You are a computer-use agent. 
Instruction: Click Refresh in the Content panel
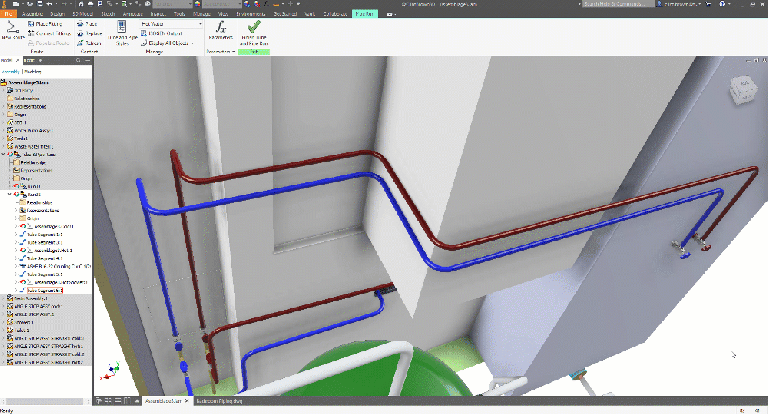(89, 43)
